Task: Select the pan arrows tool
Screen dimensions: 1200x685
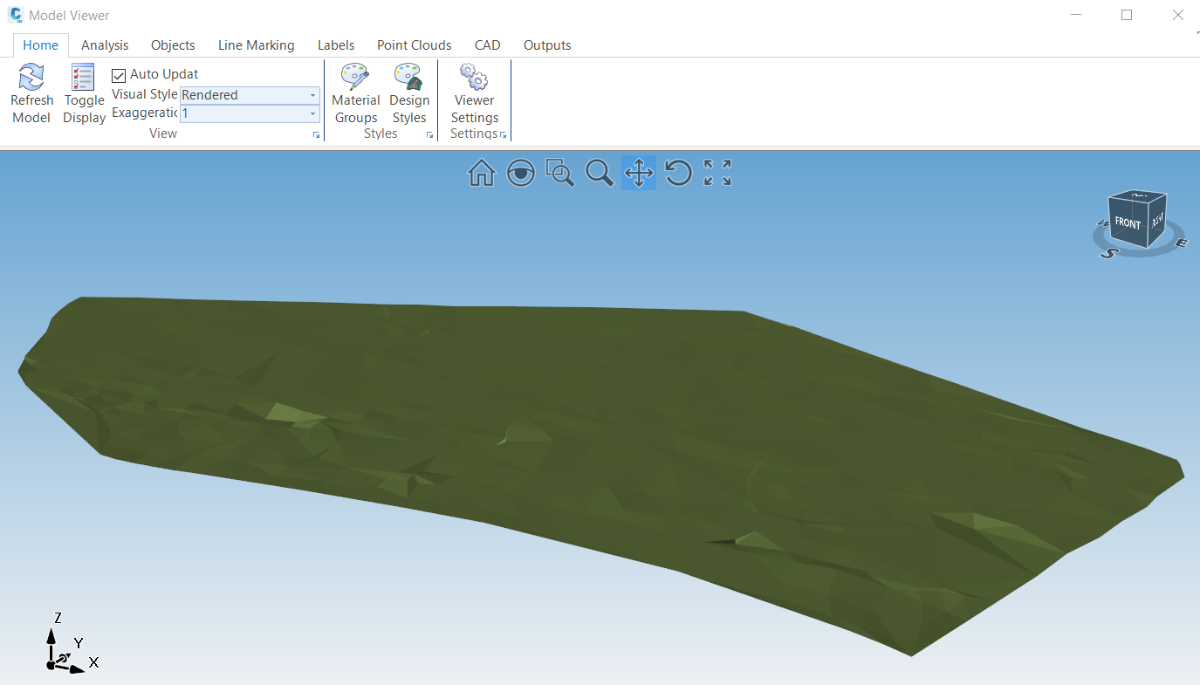Action: click(x=638, y=173)
